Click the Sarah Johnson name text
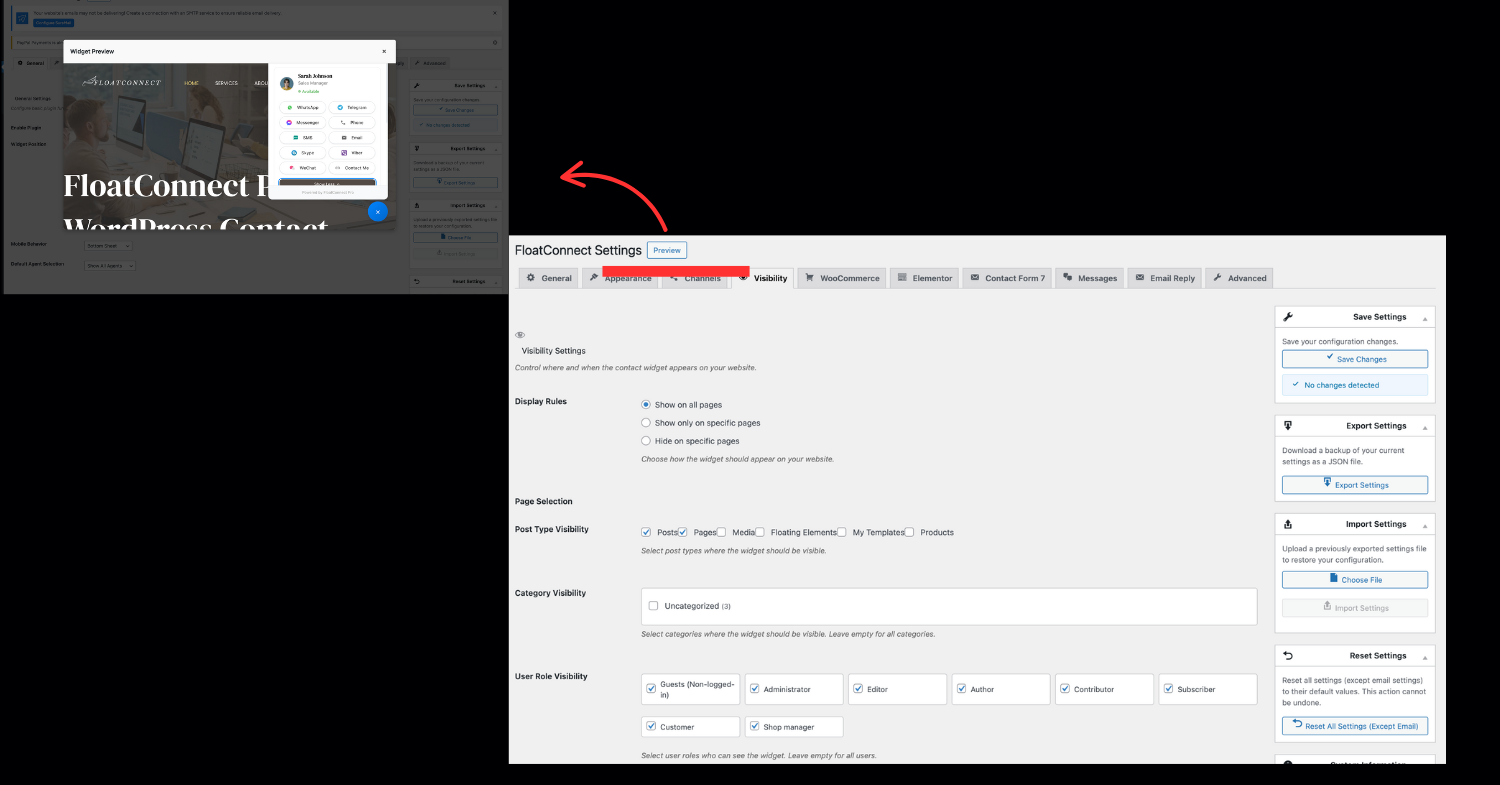The height and width of the screenshot is (785, 1500). point(315,76)
